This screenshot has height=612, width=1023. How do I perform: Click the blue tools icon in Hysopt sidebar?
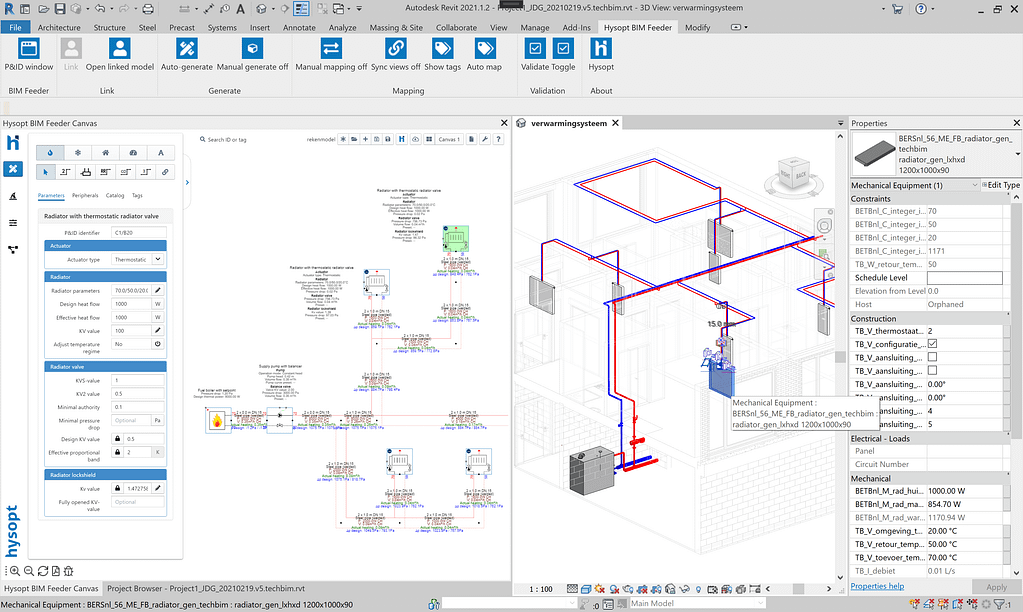pos(13,169)
